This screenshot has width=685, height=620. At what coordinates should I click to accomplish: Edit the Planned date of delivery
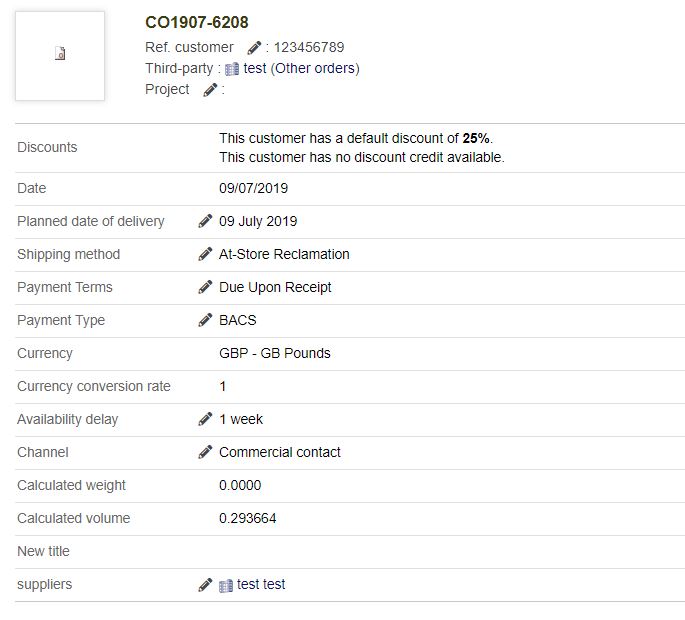click(x=205, y=221)
